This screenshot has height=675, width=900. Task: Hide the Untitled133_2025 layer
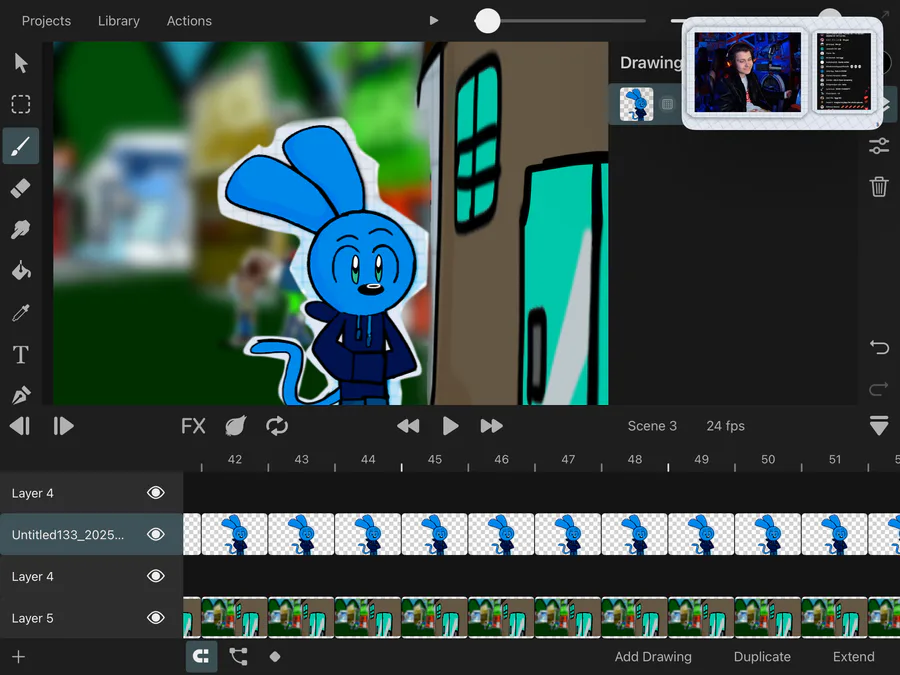click(156, 534)
